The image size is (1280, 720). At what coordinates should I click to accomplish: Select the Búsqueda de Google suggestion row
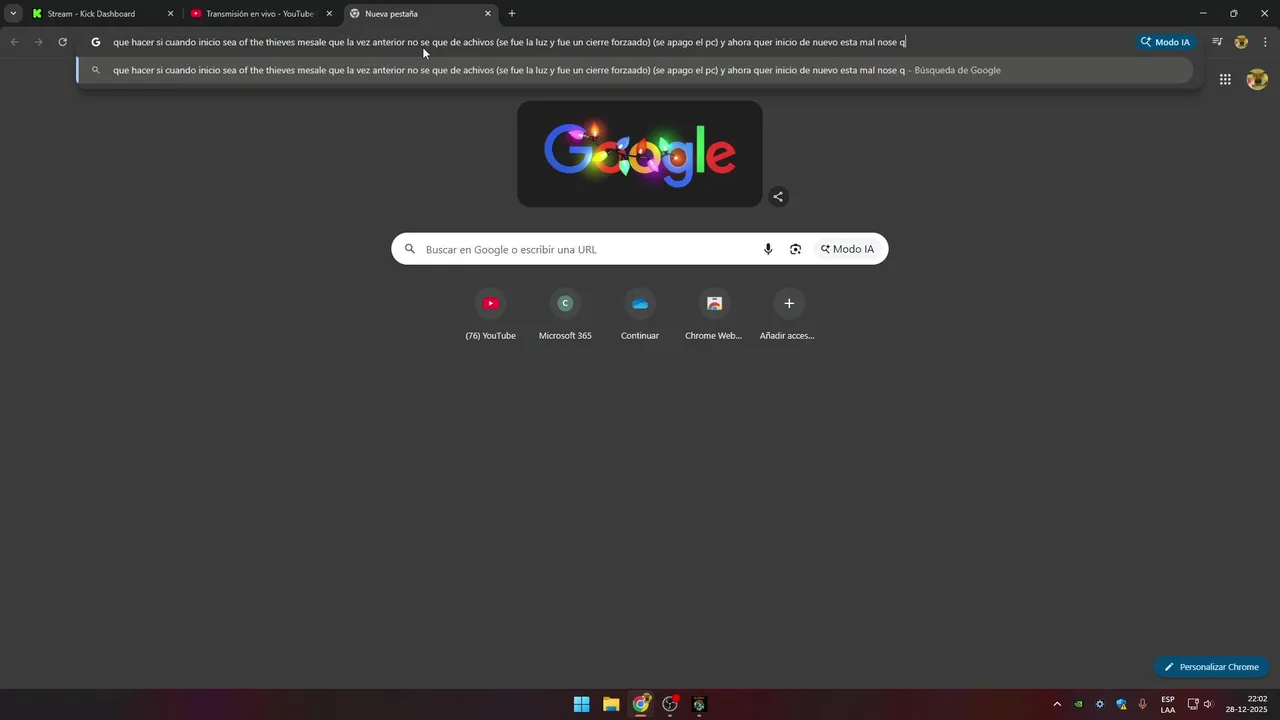pyautogui.click(x=635, y=70)
